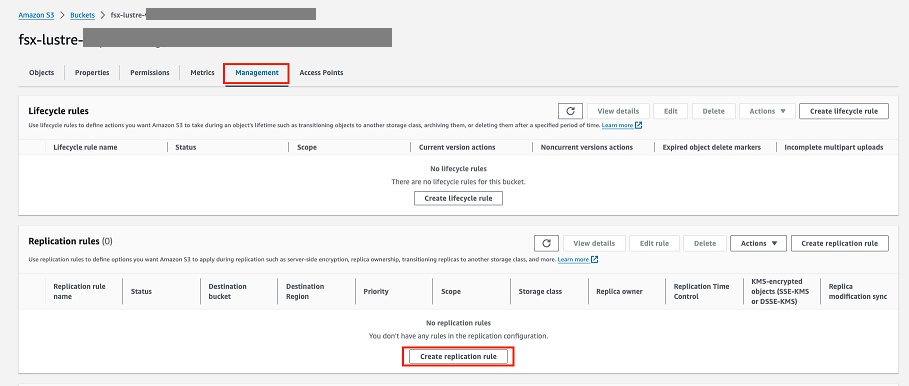Switch to the Objects tab
909x386 pixels.
pyautogui.click(x=41, y=72)
